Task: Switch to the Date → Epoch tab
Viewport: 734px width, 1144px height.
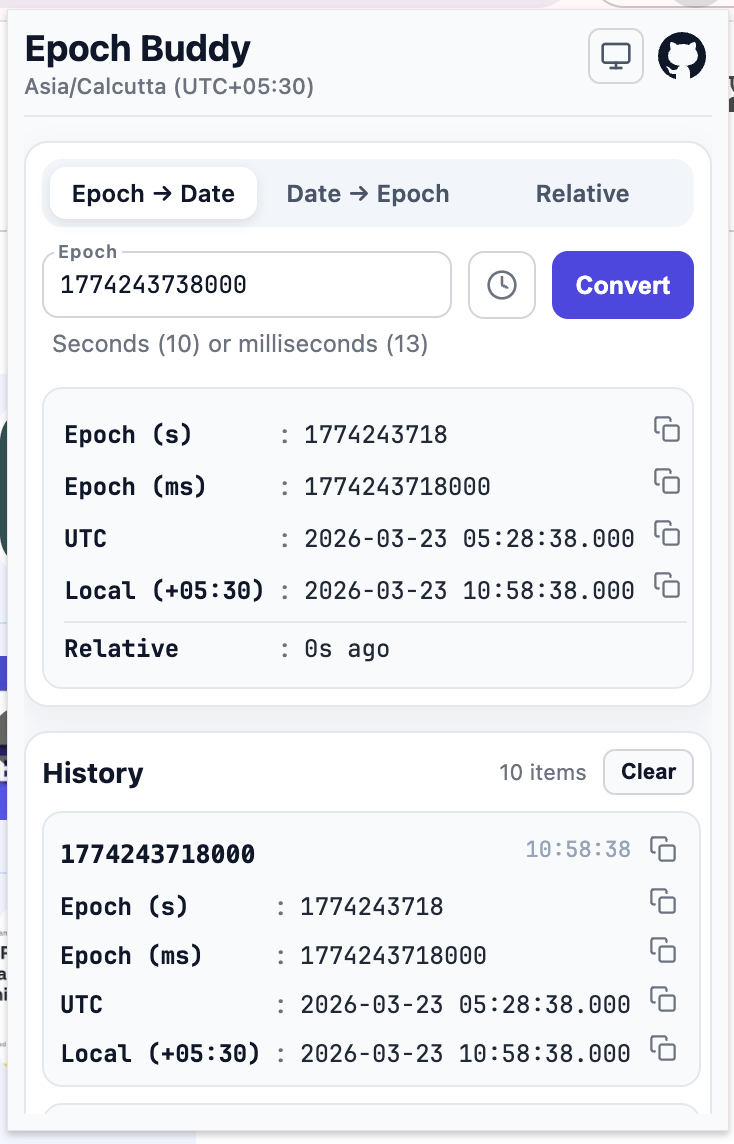Action: click(367, 193)
